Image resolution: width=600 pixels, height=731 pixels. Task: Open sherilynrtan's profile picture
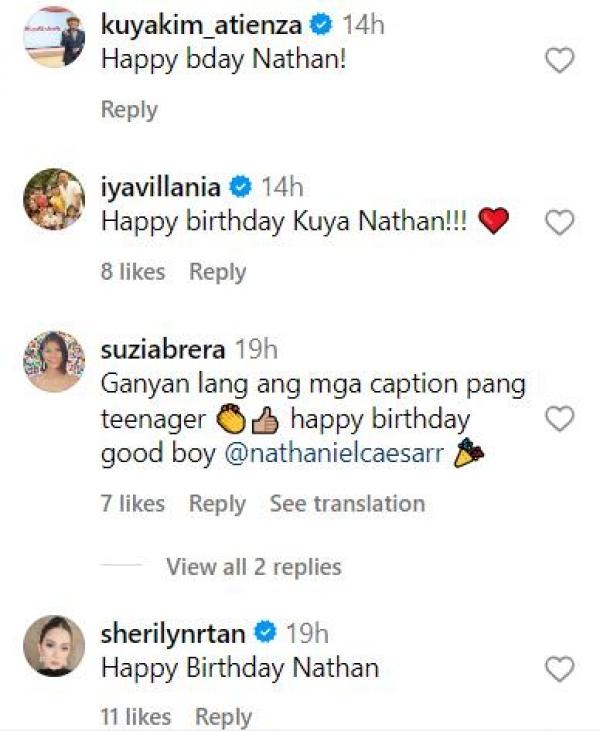coord(54,645)
